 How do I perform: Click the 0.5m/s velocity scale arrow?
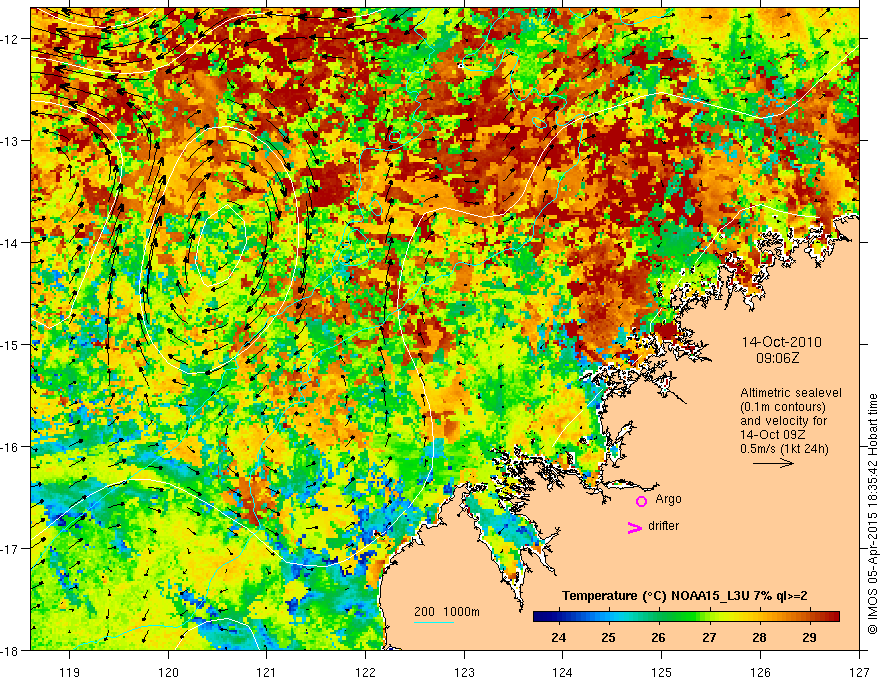point(773,463)
